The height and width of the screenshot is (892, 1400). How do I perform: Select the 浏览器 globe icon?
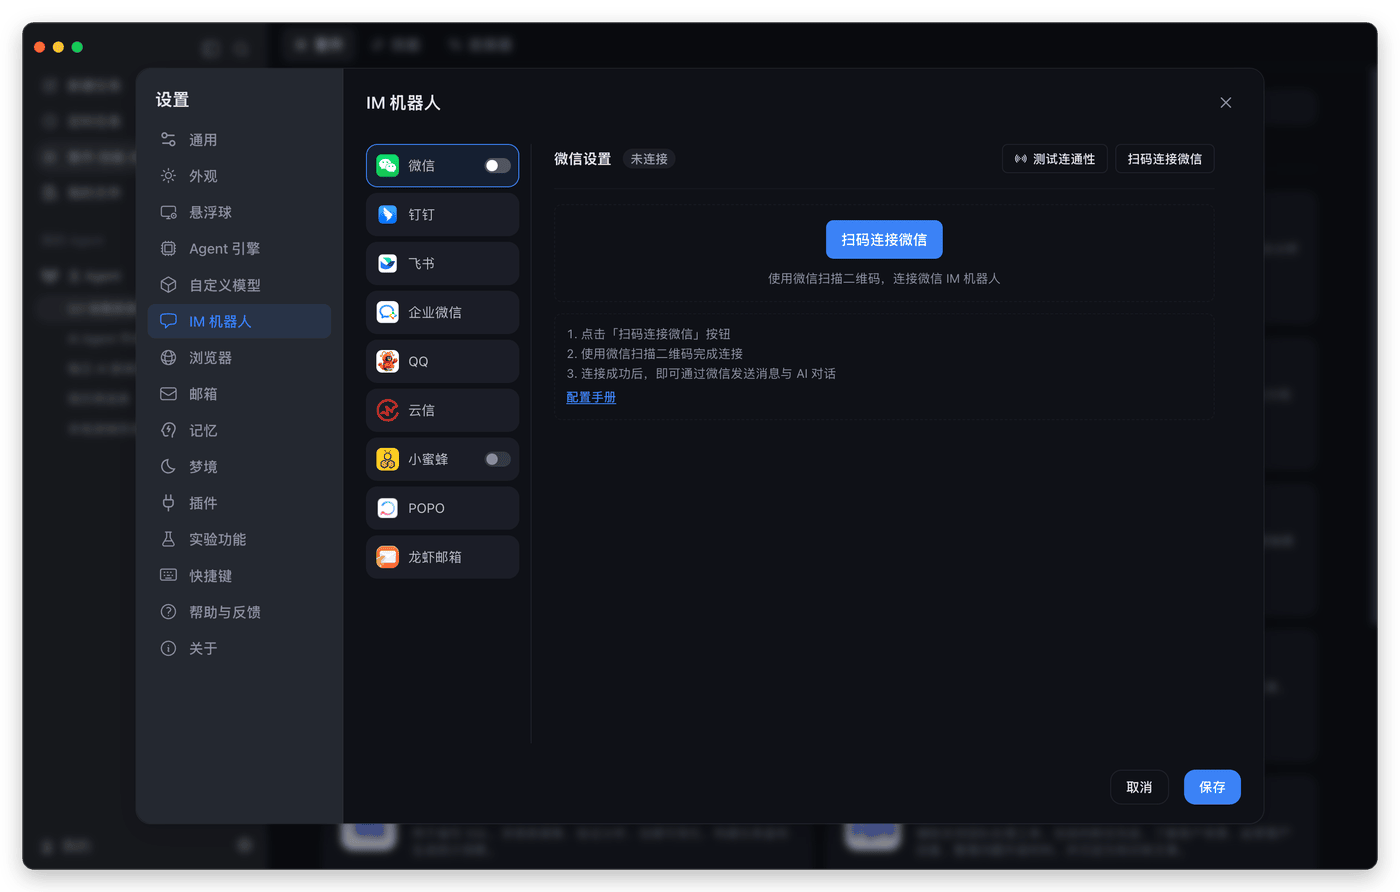(168, 358)
